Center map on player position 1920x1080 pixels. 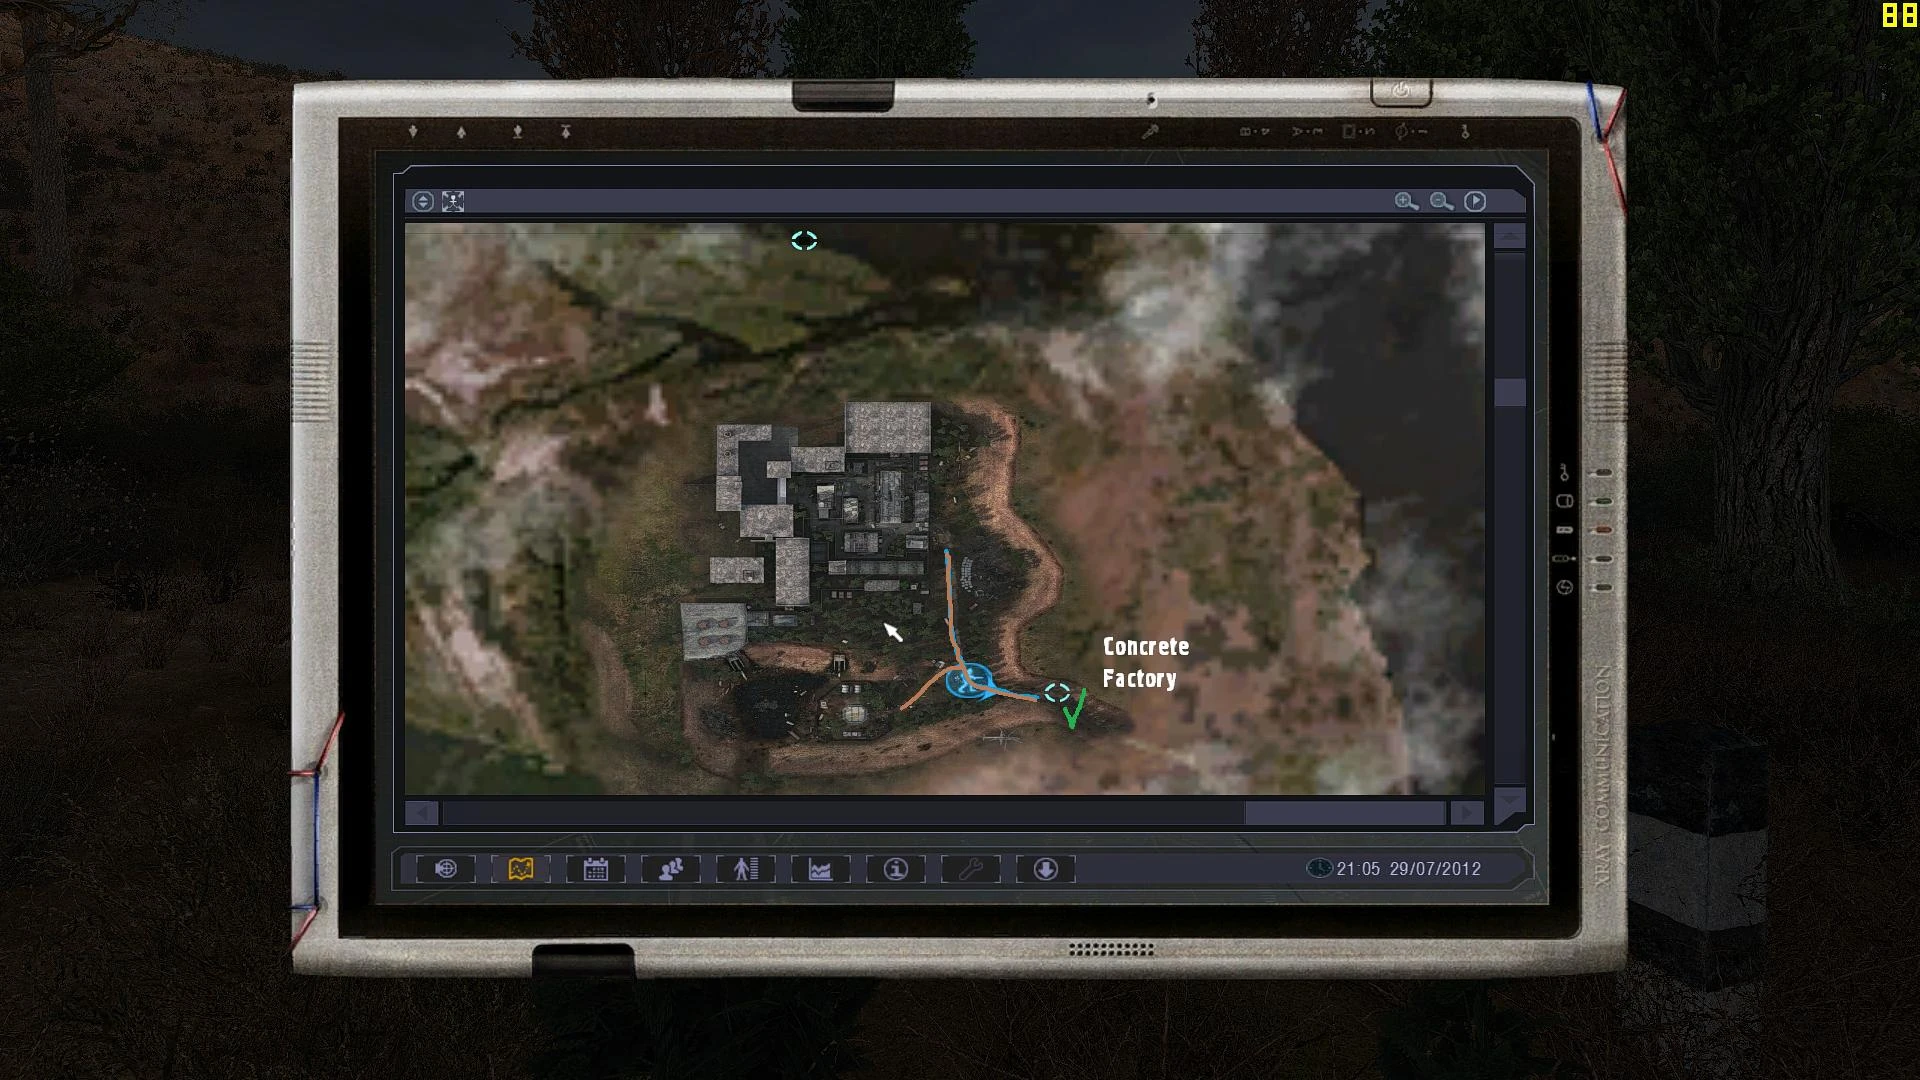click(x=453, y=202)
